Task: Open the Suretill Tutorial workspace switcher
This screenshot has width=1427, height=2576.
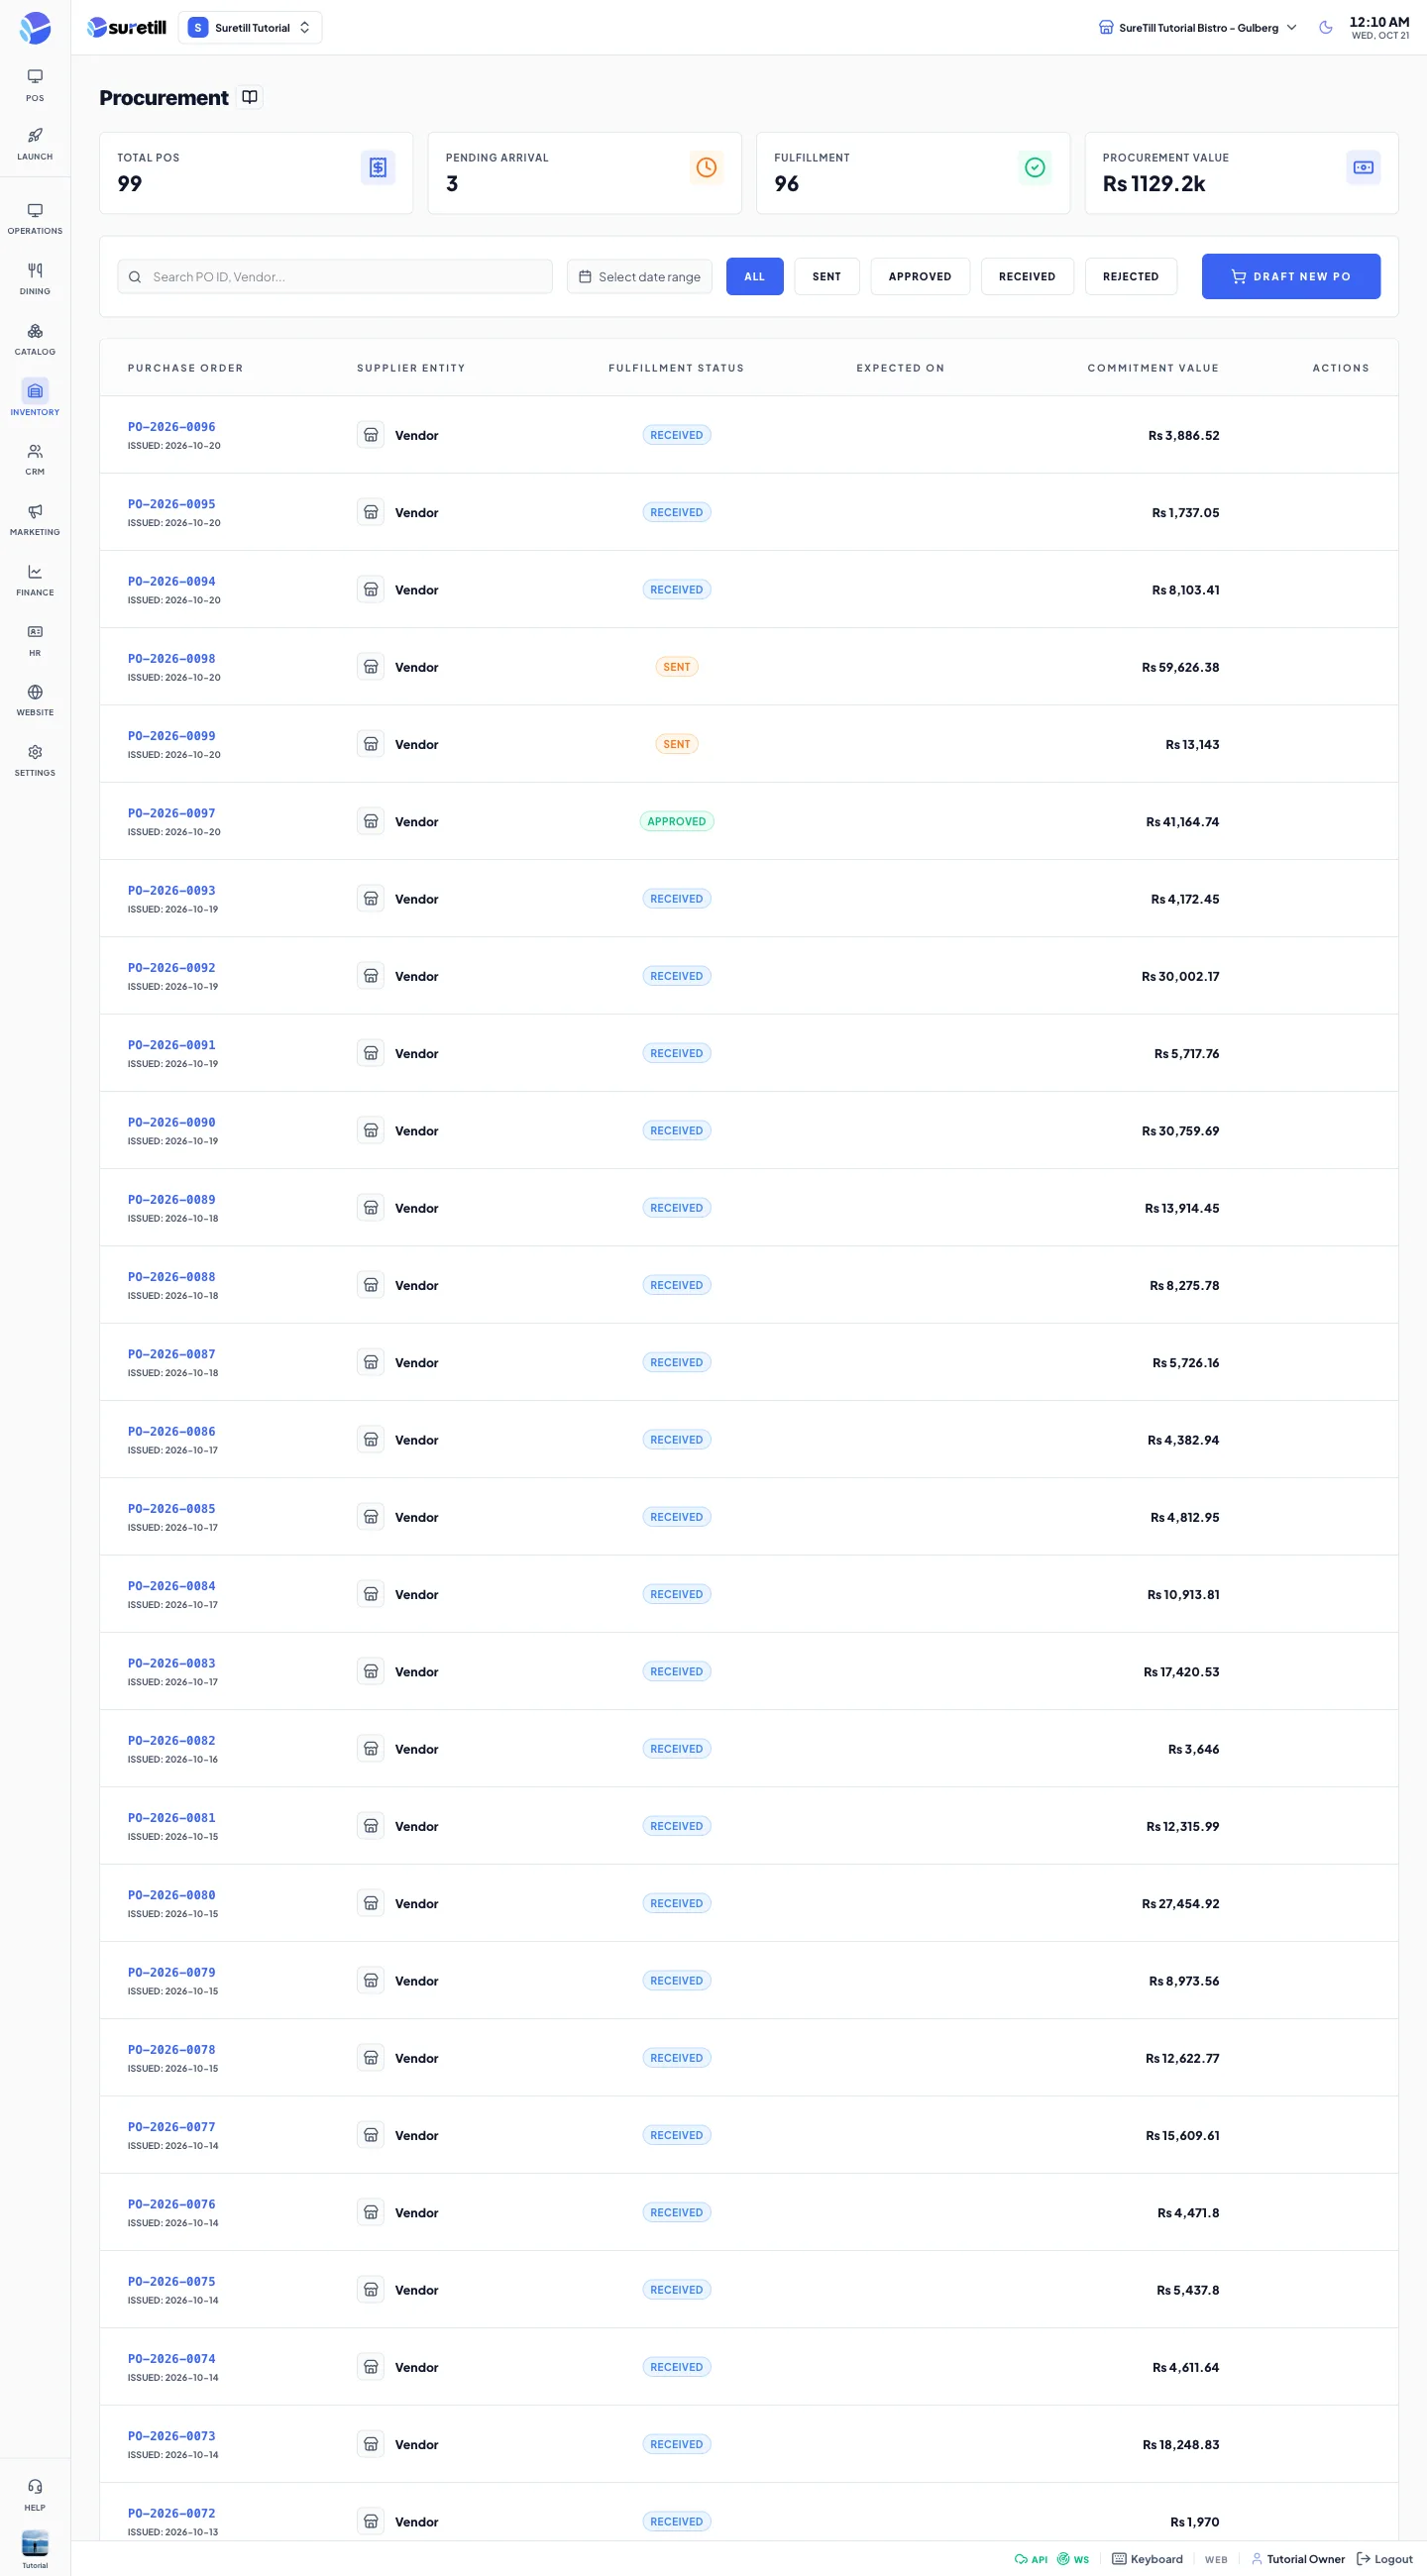Action: point(250,27)
